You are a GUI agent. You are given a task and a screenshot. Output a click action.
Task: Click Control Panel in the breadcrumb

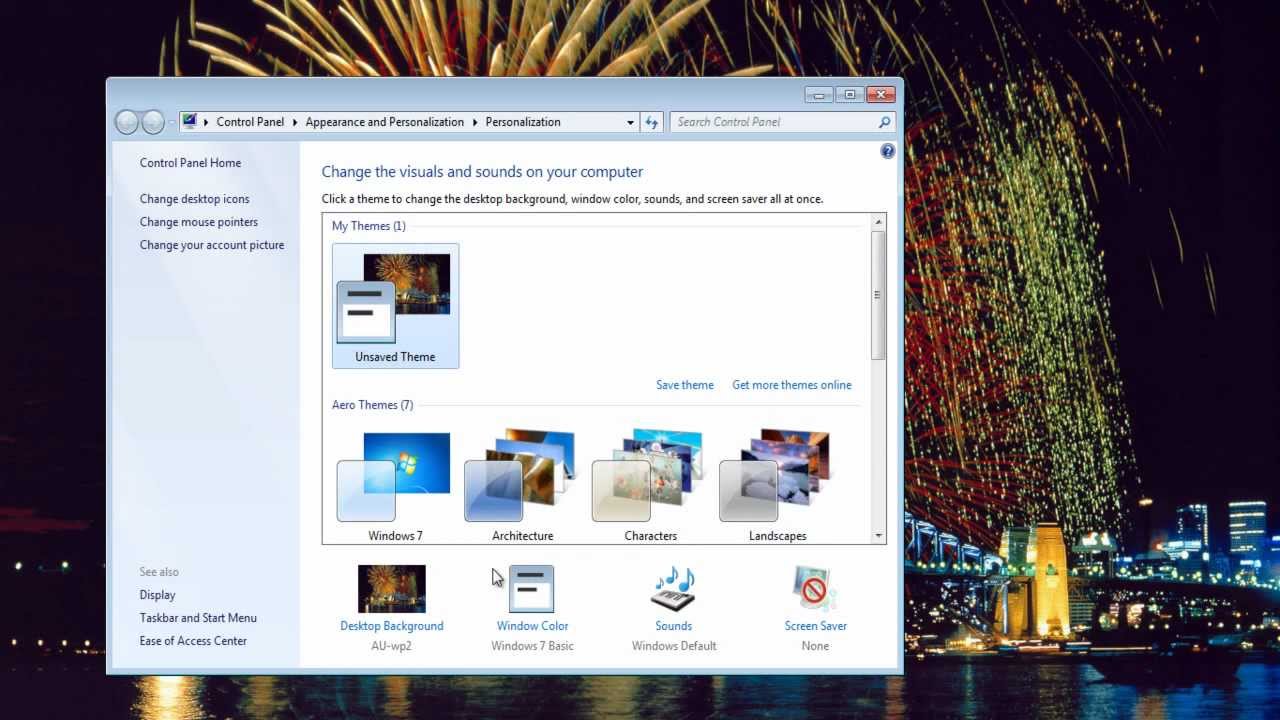[250, 122]
